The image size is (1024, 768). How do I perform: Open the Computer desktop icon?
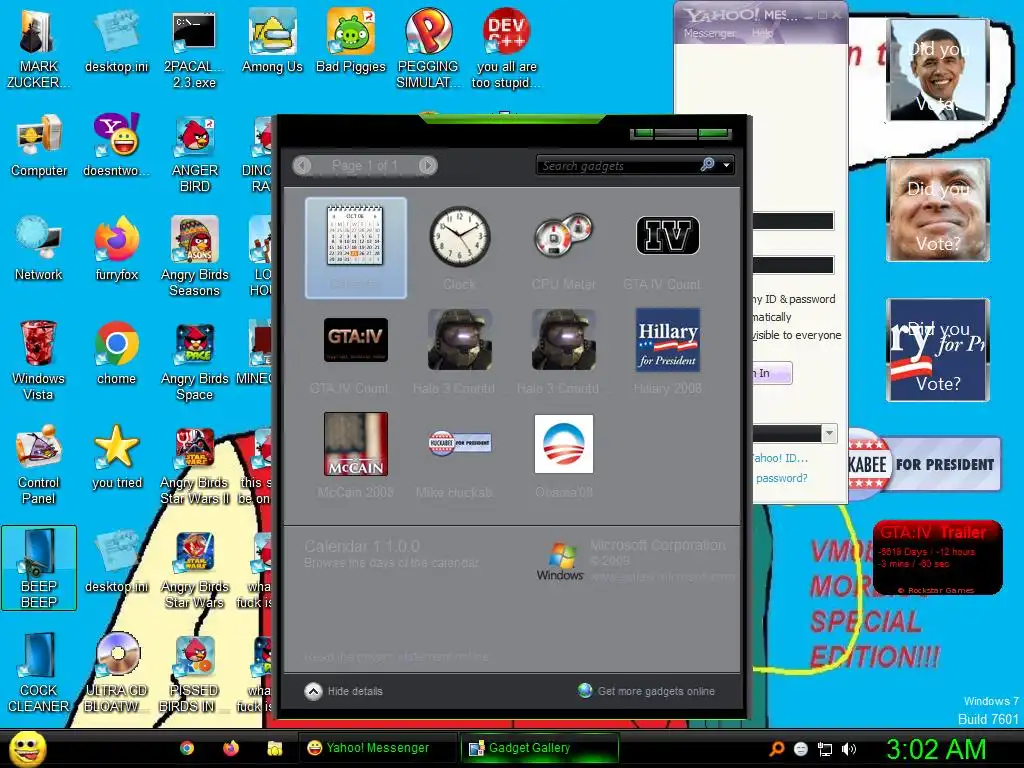point(39,146)
